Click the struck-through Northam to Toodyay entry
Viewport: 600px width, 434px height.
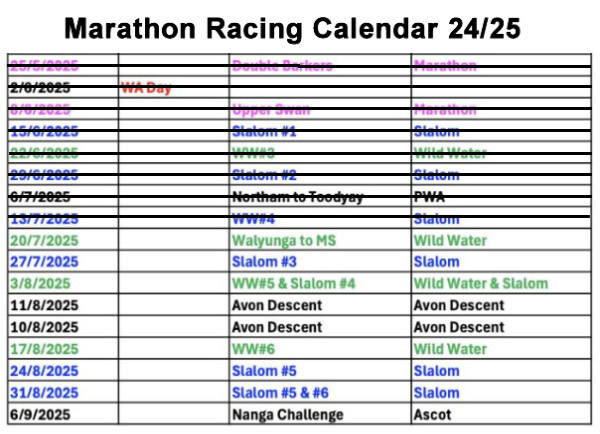(297, 197)
